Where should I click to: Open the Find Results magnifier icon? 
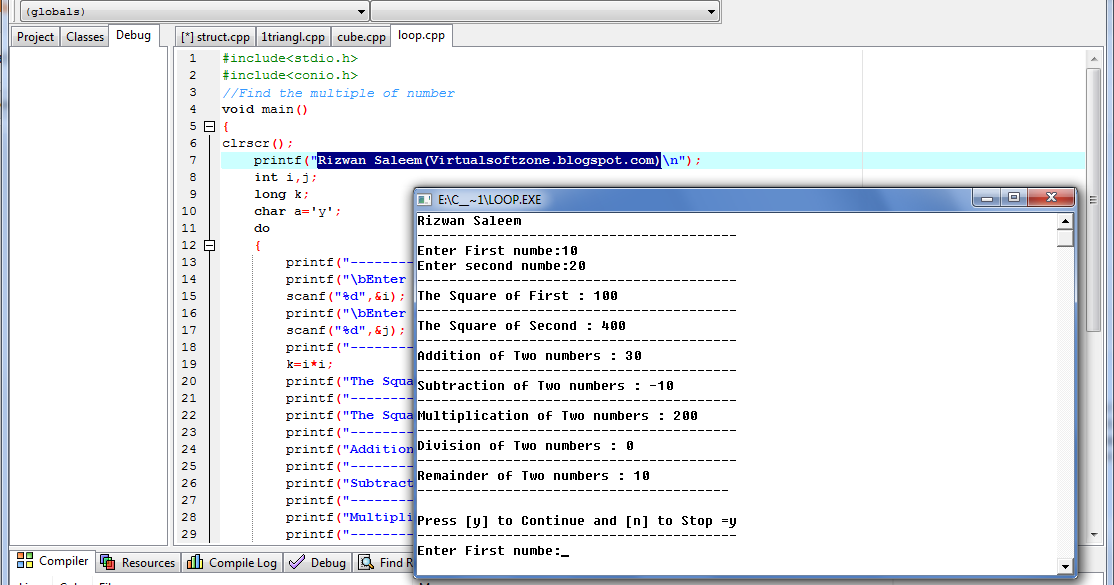366,562
